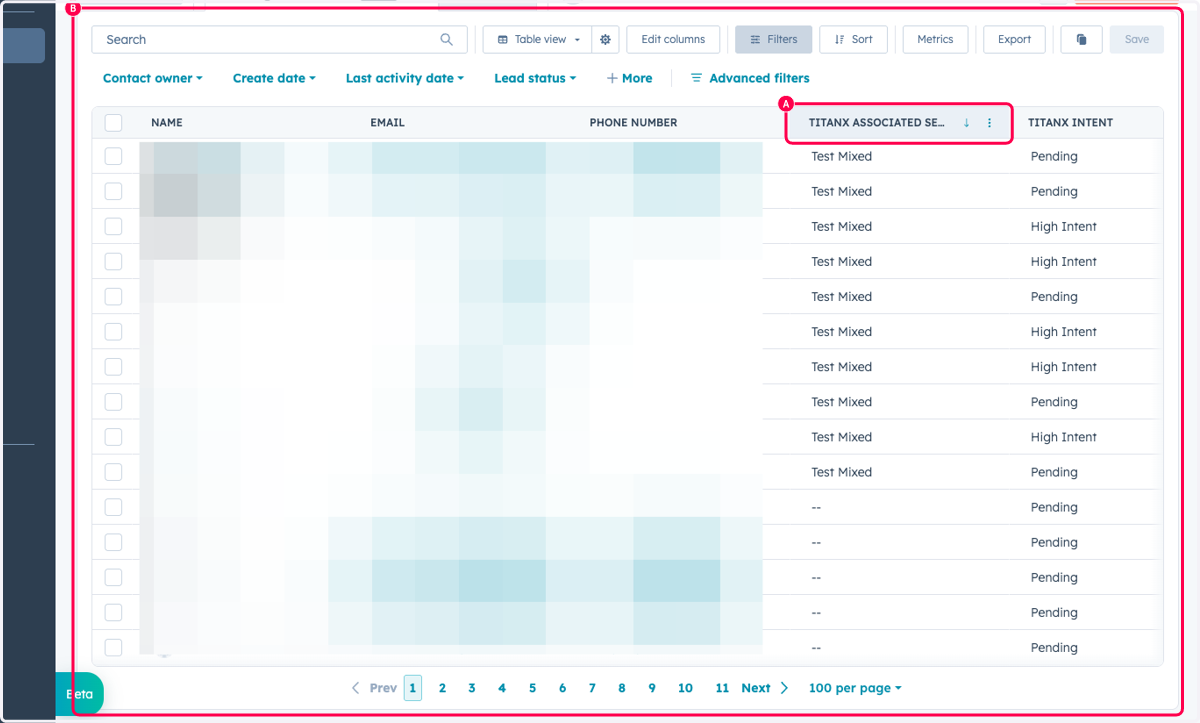Image resolution: width=1200 pixels, height=723 pixels.
Task: Go to next page chevron
Action: pos(784,688)
